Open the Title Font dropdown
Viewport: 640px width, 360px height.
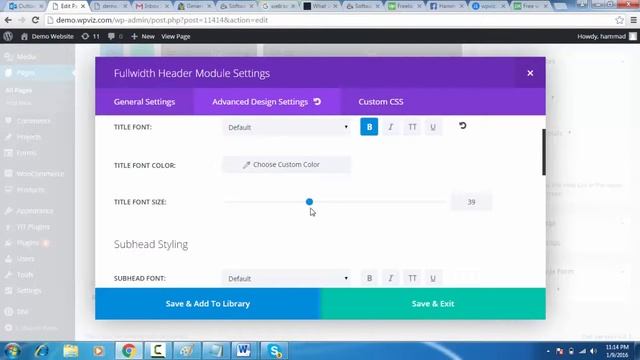pos(287,127)
